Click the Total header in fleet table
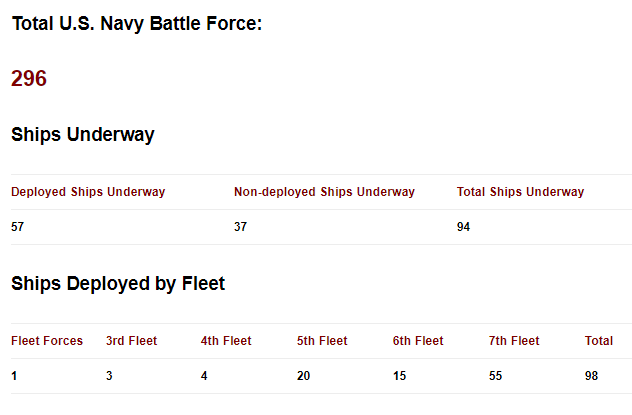 point(599,341)
